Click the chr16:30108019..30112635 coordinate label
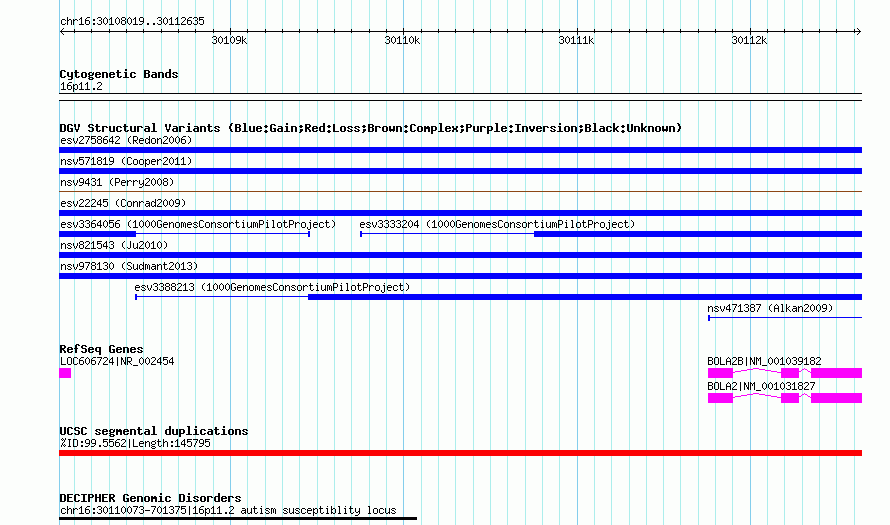Image resolution: width=890 pixels, height=525 pixels. 132,22
